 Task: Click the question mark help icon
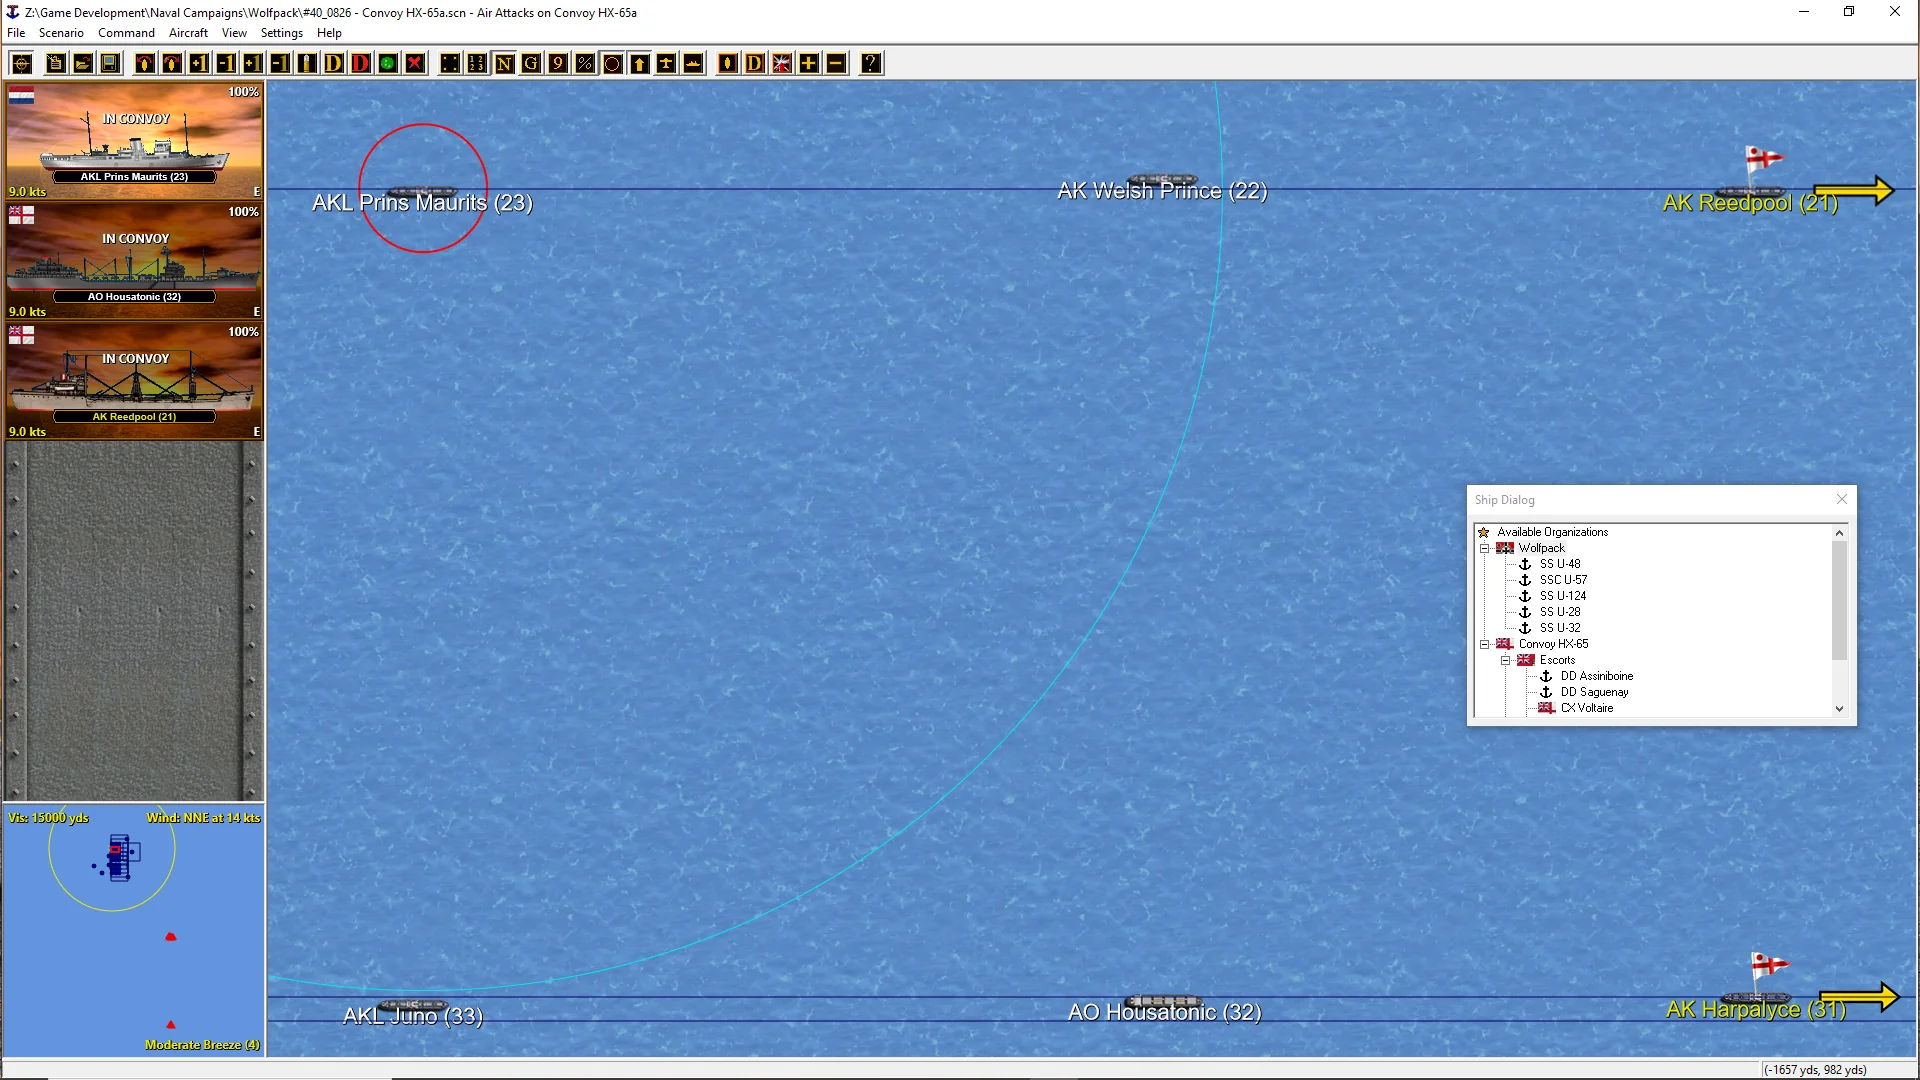(x=871, y=64)
